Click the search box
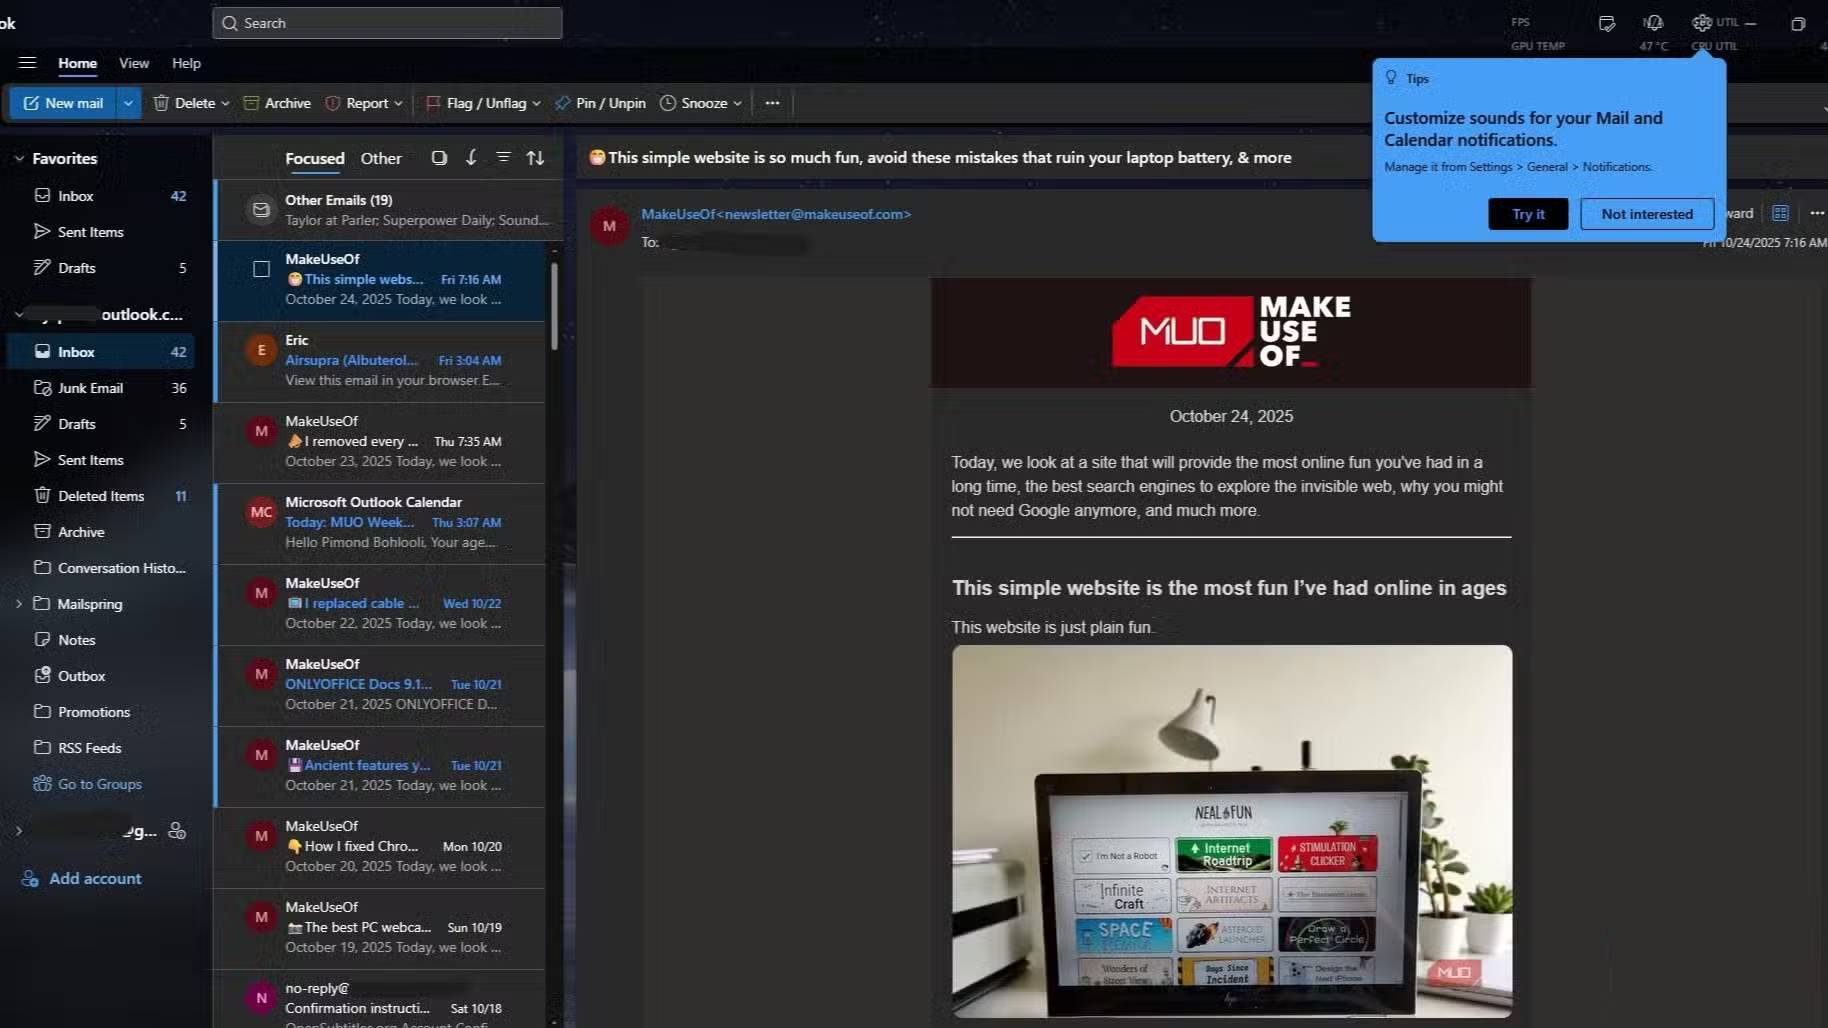Image resolution: width=1828 pixels, height=1028 pixels. click(387, 23)
